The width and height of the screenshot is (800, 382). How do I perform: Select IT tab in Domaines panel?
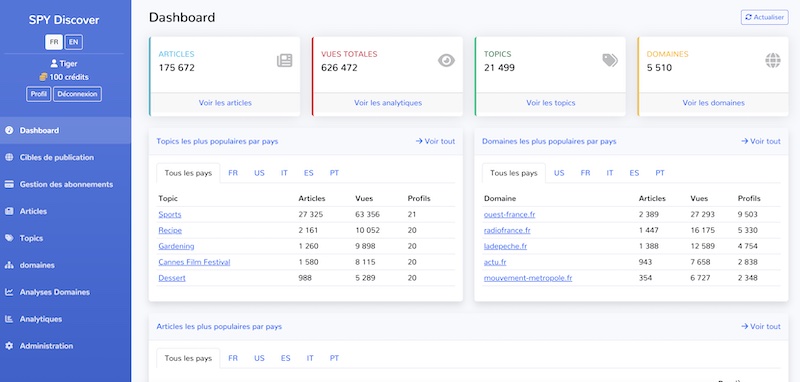click(x=610, y=173)
